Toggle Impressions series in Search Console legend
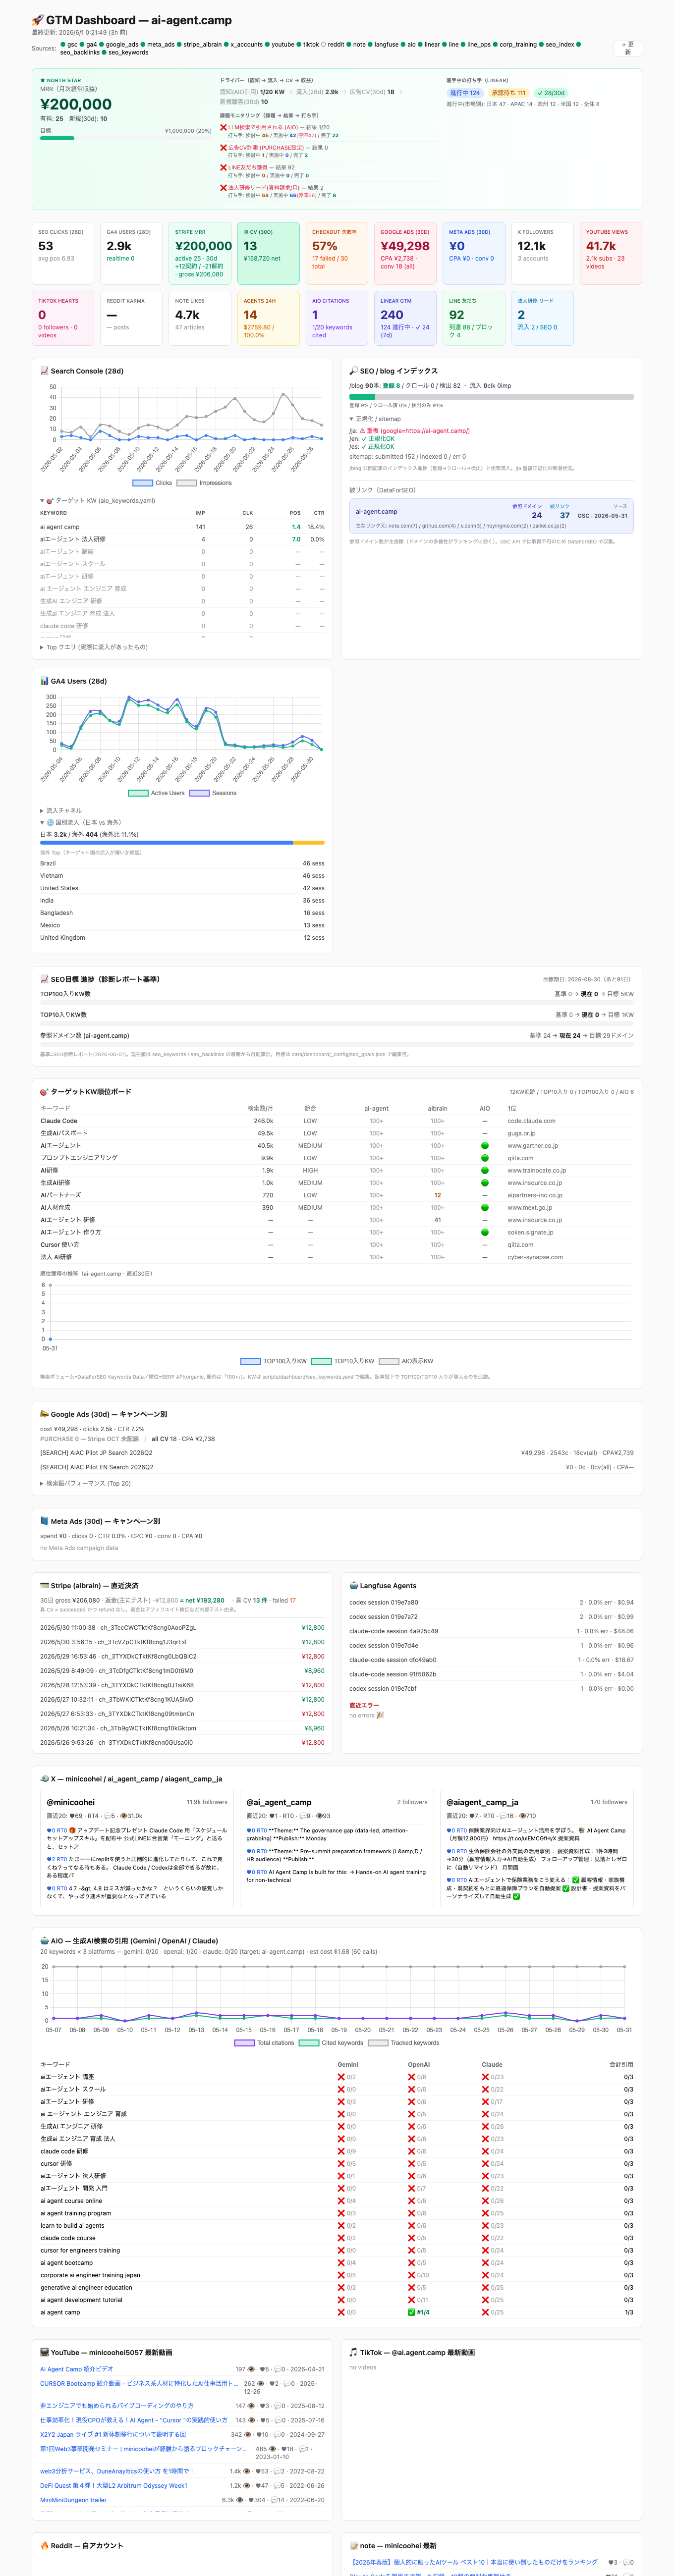Viewport: 674px width, 2576px height. coord(204,483)
